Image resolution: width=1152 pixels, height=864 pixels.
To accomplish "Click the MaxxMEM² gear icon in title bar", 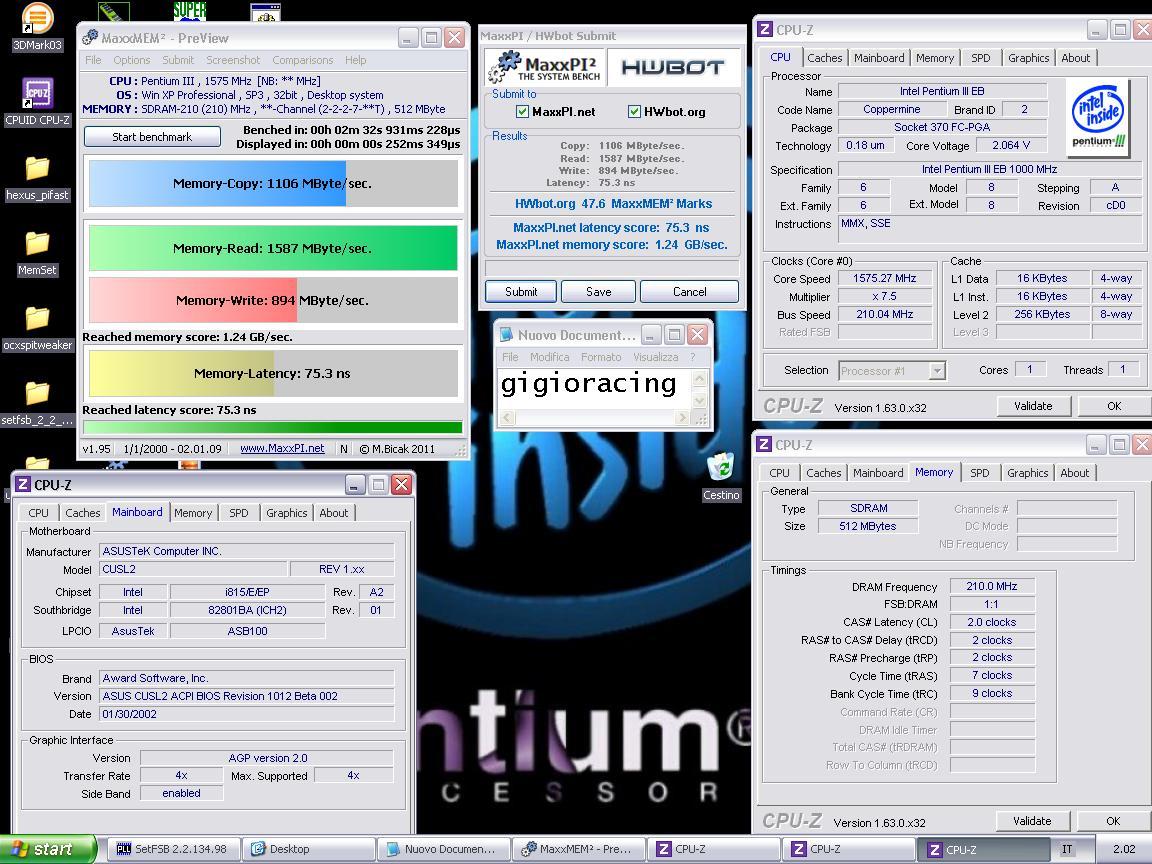I will (x=90, y=37).
